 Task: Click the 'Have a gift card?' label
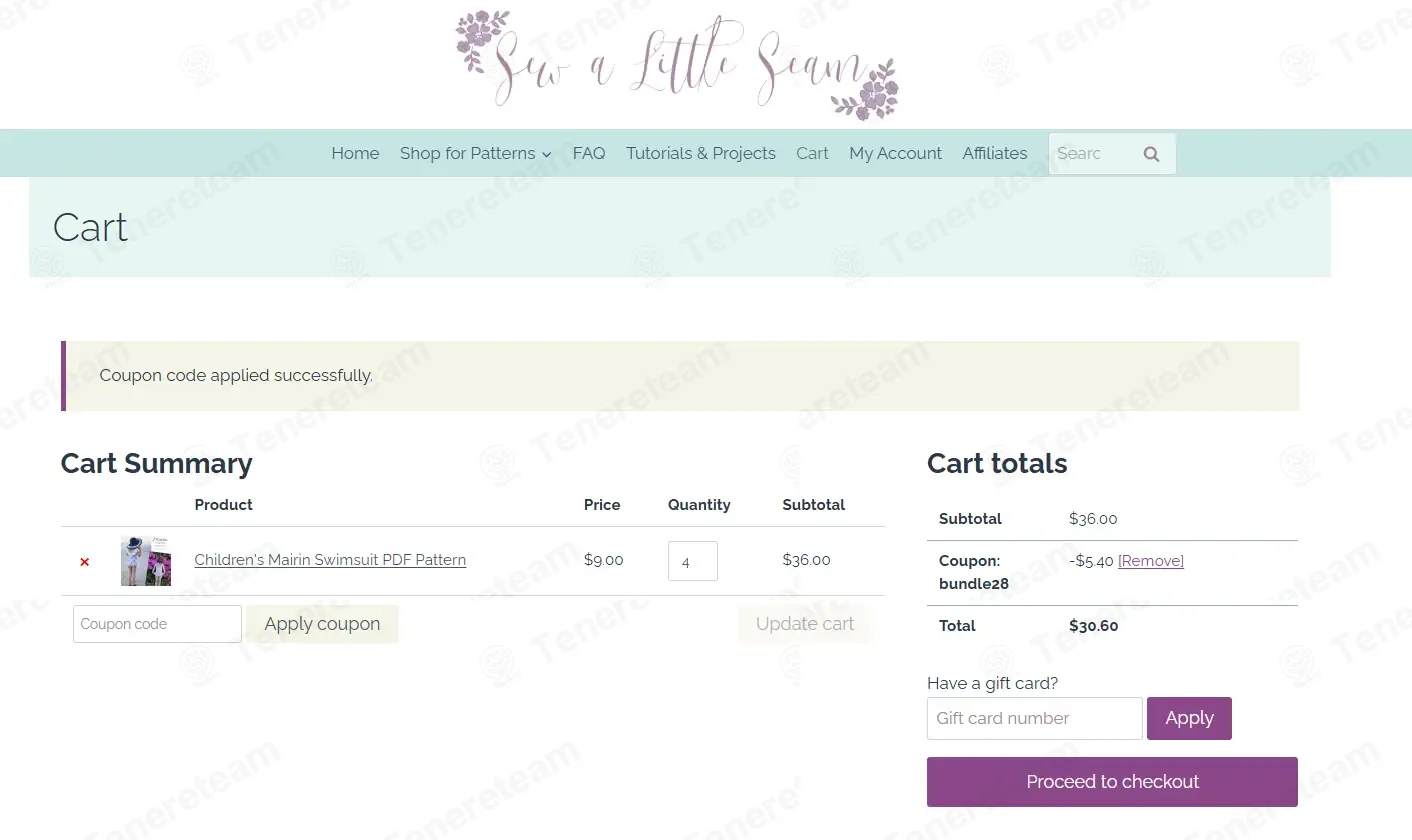pos(992,684)
